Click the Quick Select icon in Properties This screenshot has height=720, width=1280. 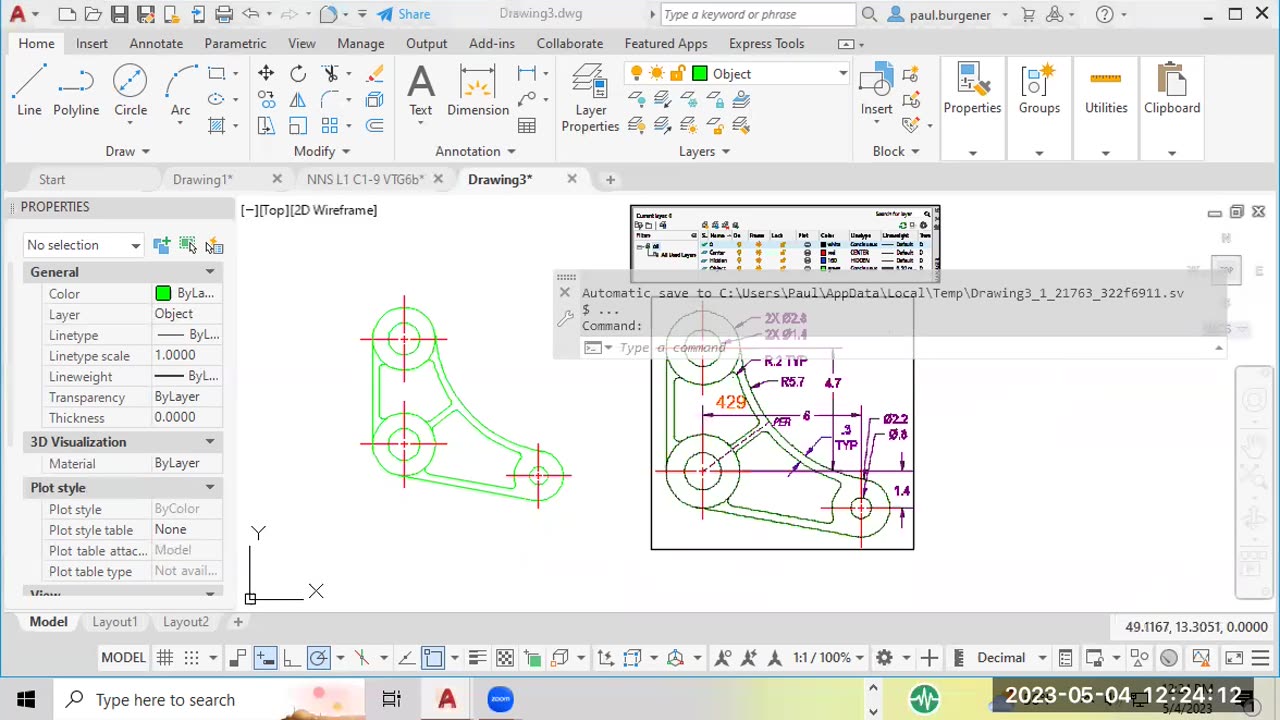pos(214,245)
